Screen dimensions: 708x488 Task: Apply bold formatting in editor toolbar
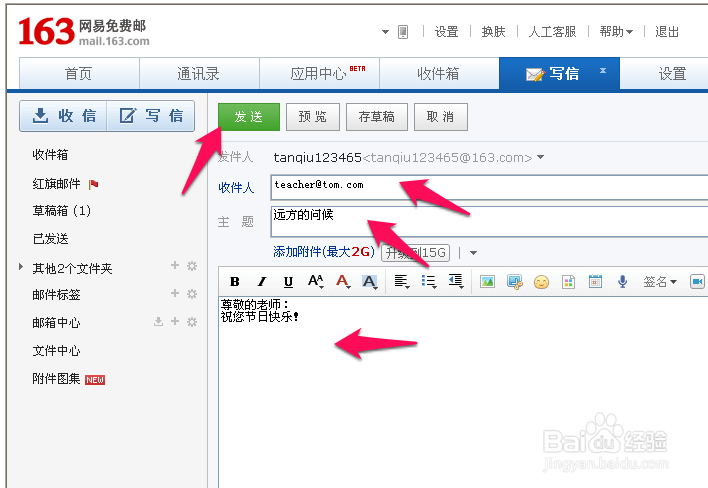click(x=234, y=282)
